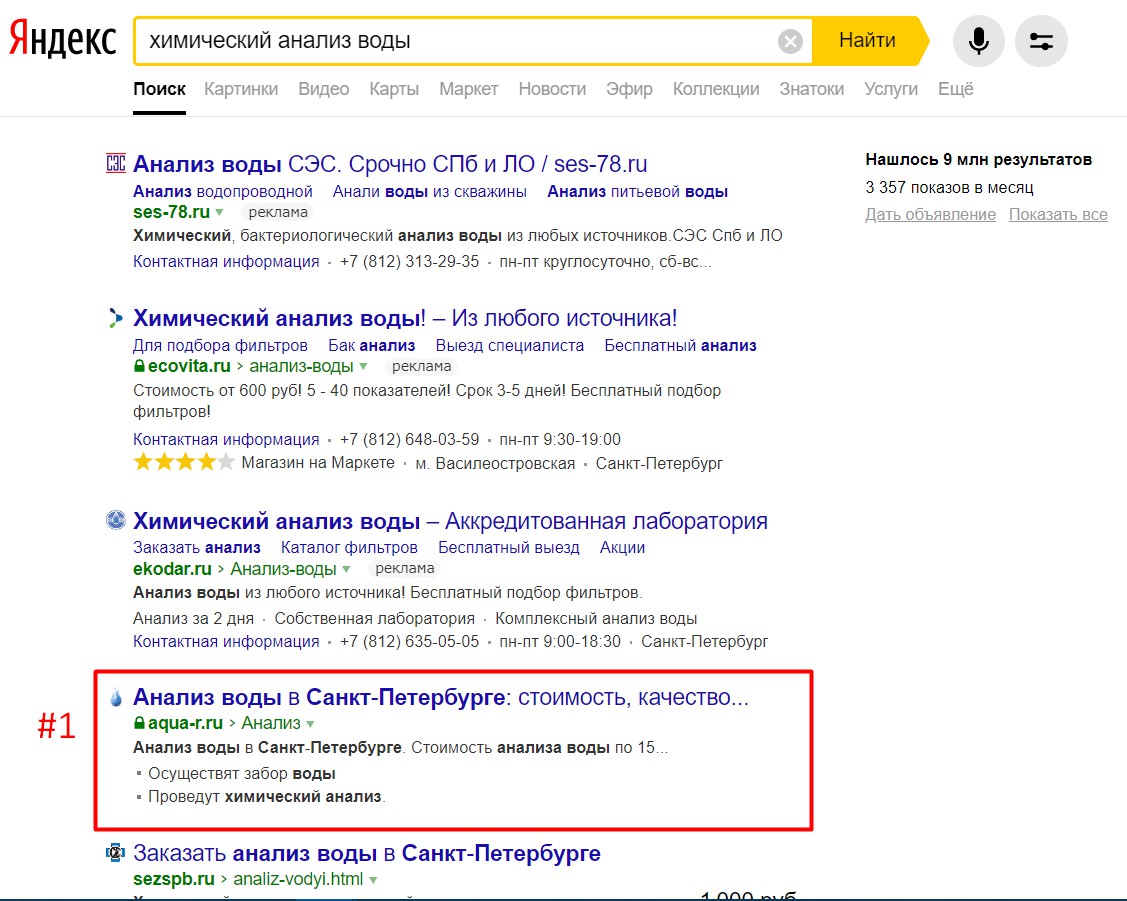Open 'Бесплатный анализ' sitelink
Screen dimensions: 1127x901
pos(681,346)
